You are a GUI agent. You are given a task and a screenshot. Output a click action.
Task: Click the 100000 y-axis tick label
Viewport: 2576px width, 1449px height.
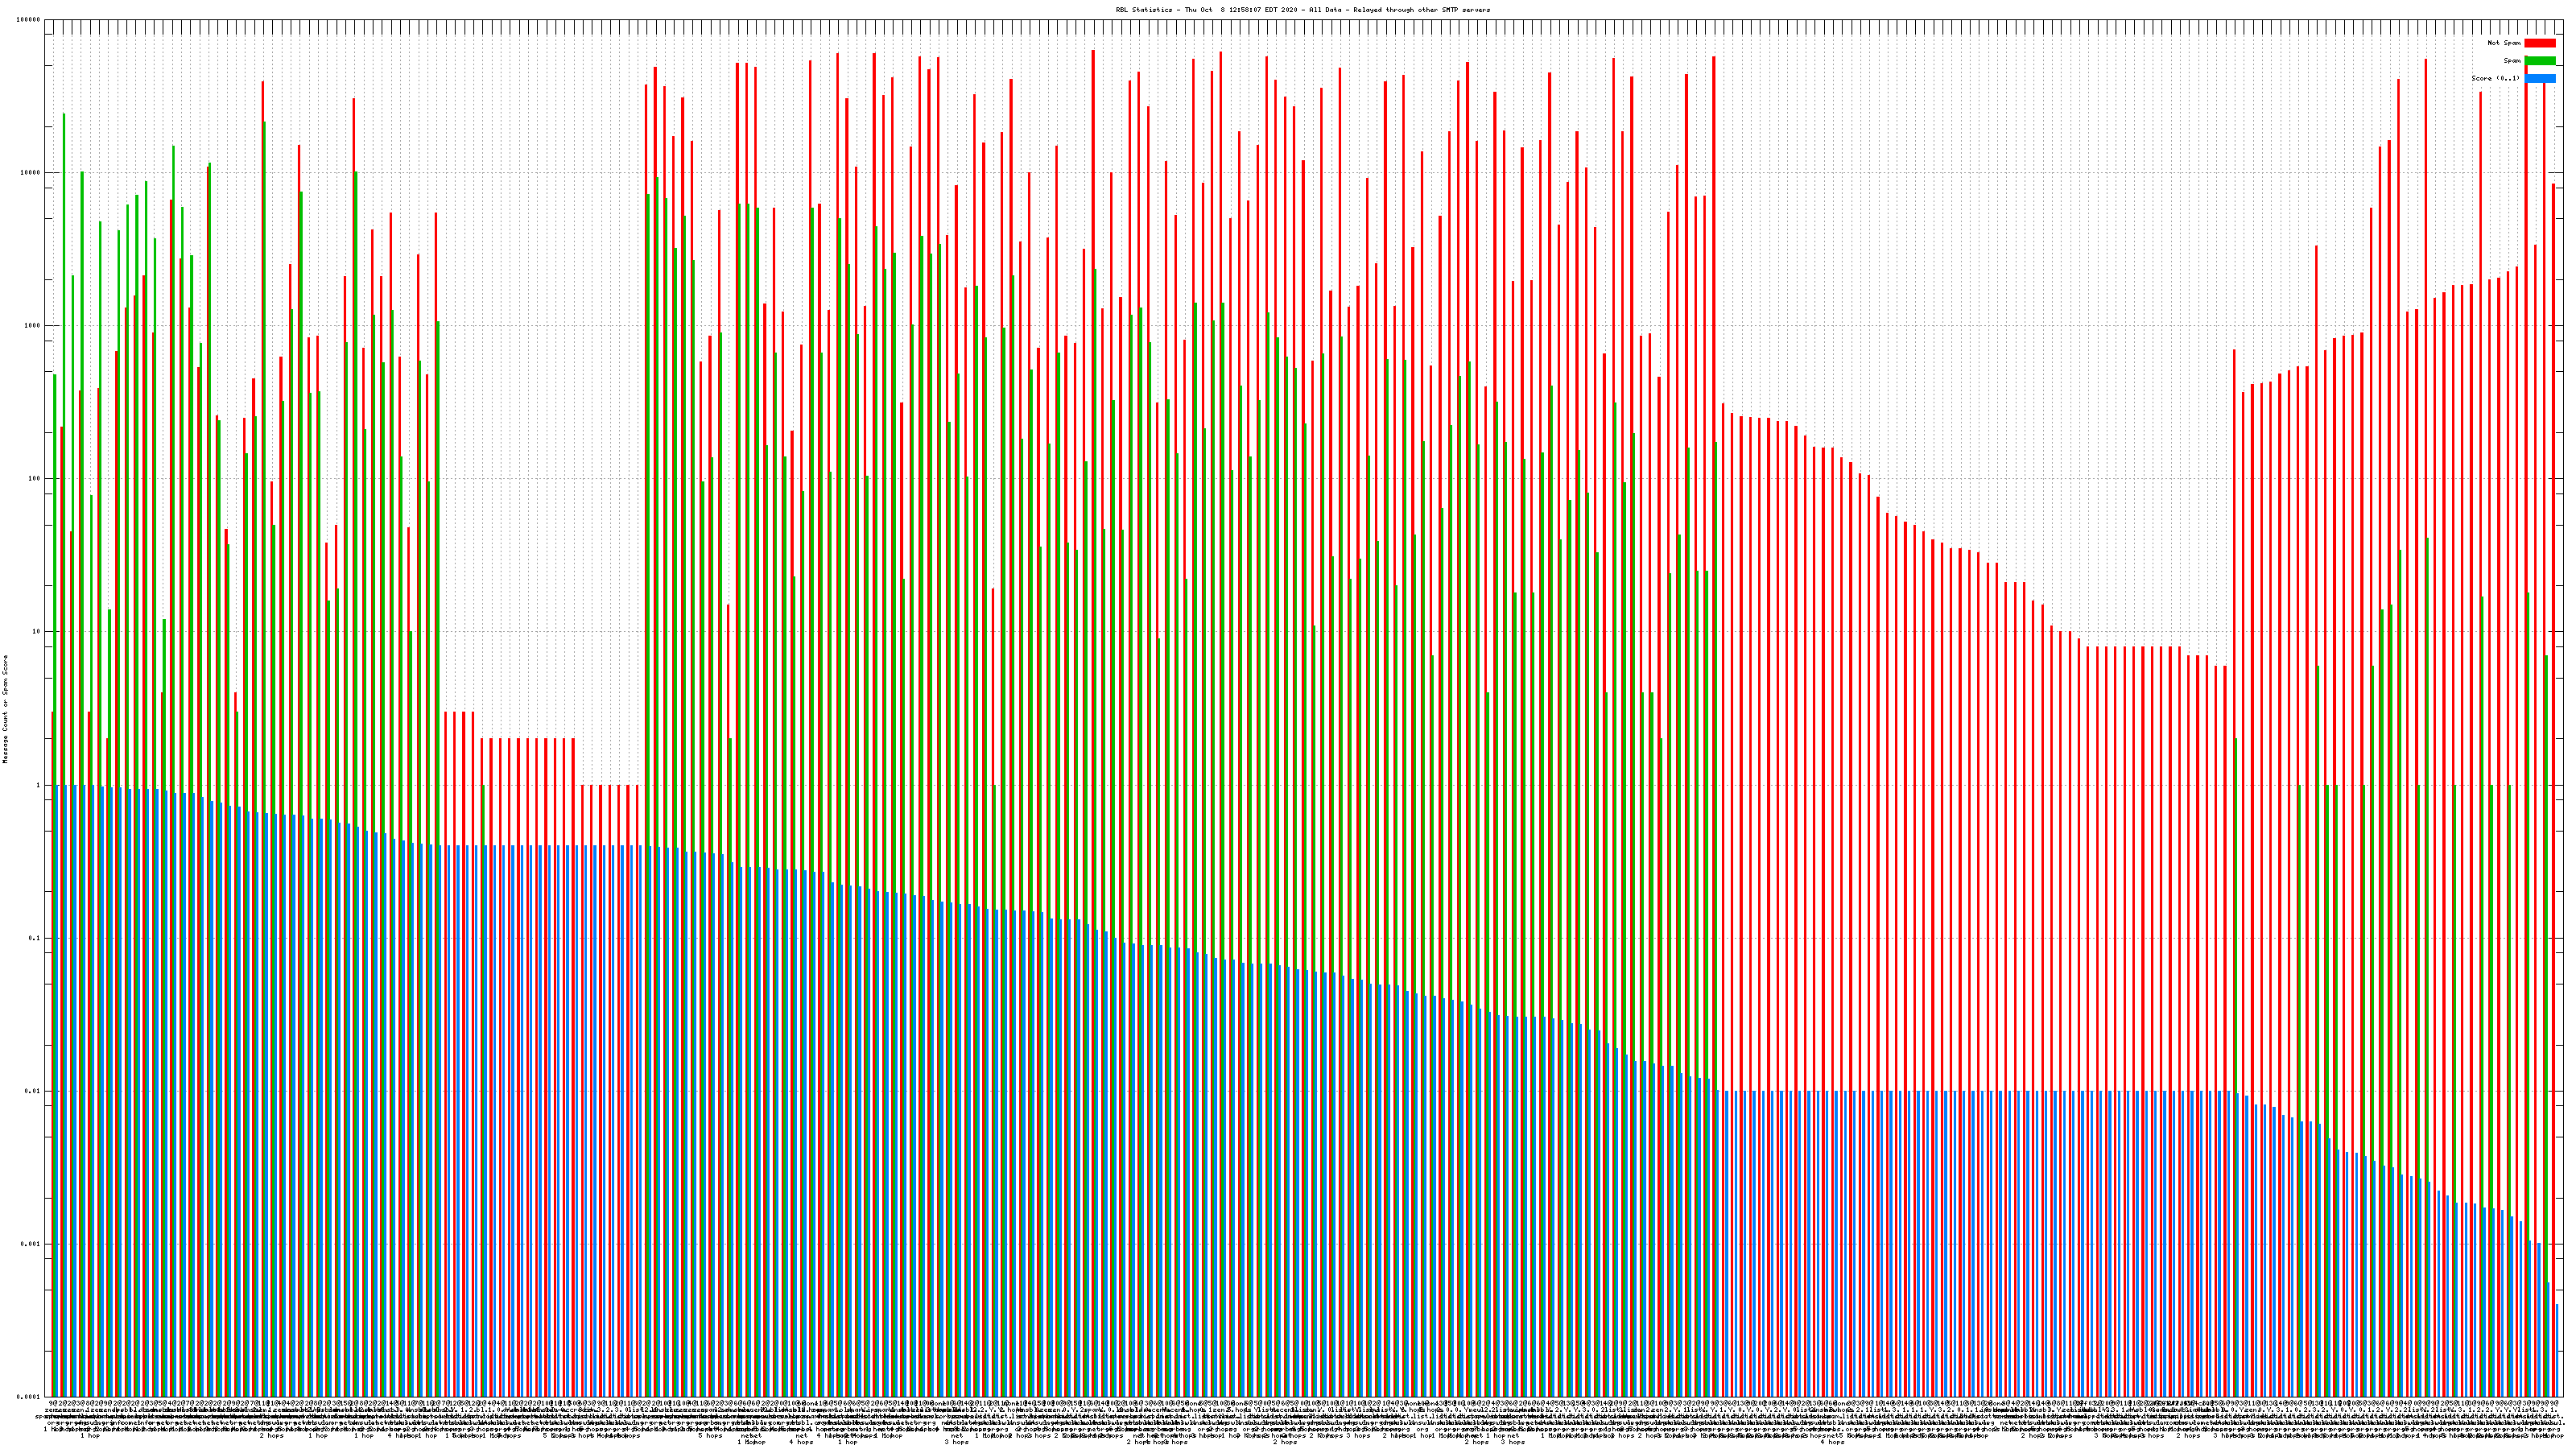coord(30,20)
